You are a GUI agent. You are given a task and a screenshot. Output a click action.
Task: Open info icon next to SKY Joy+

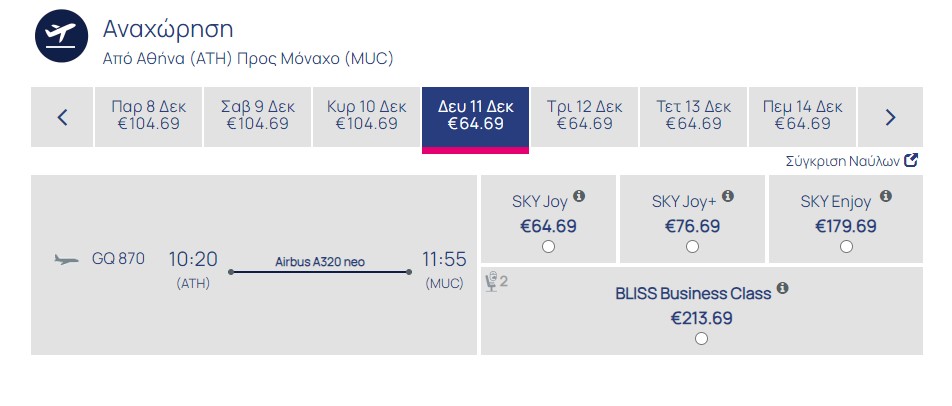pos(727,196)
